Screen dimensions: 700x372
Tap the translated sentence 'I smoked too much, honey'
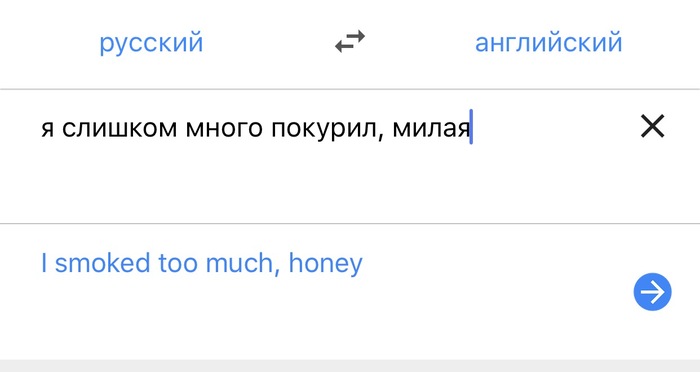202,263
